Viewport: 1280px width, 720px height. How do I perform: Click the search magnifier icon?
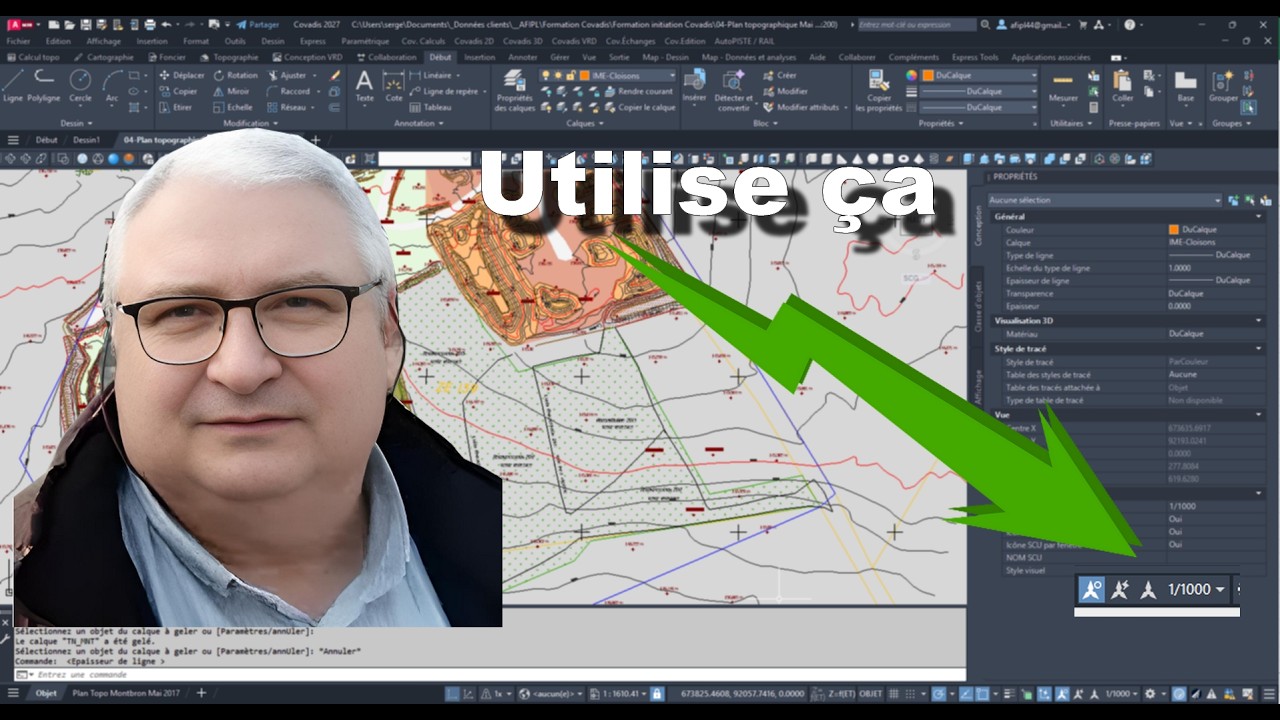pyautogui.click(x=987, y=24)
